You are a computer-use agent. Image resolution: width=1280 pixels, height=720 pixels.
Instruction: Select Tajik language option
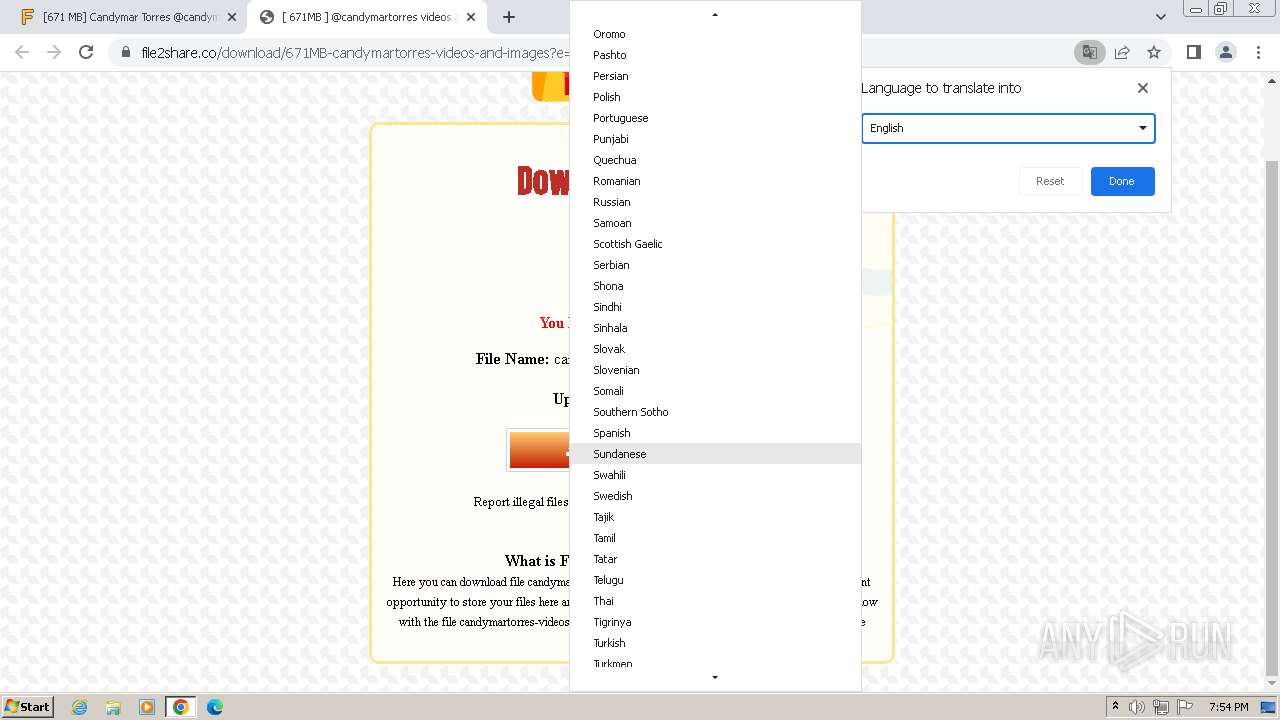pos(715,517)
